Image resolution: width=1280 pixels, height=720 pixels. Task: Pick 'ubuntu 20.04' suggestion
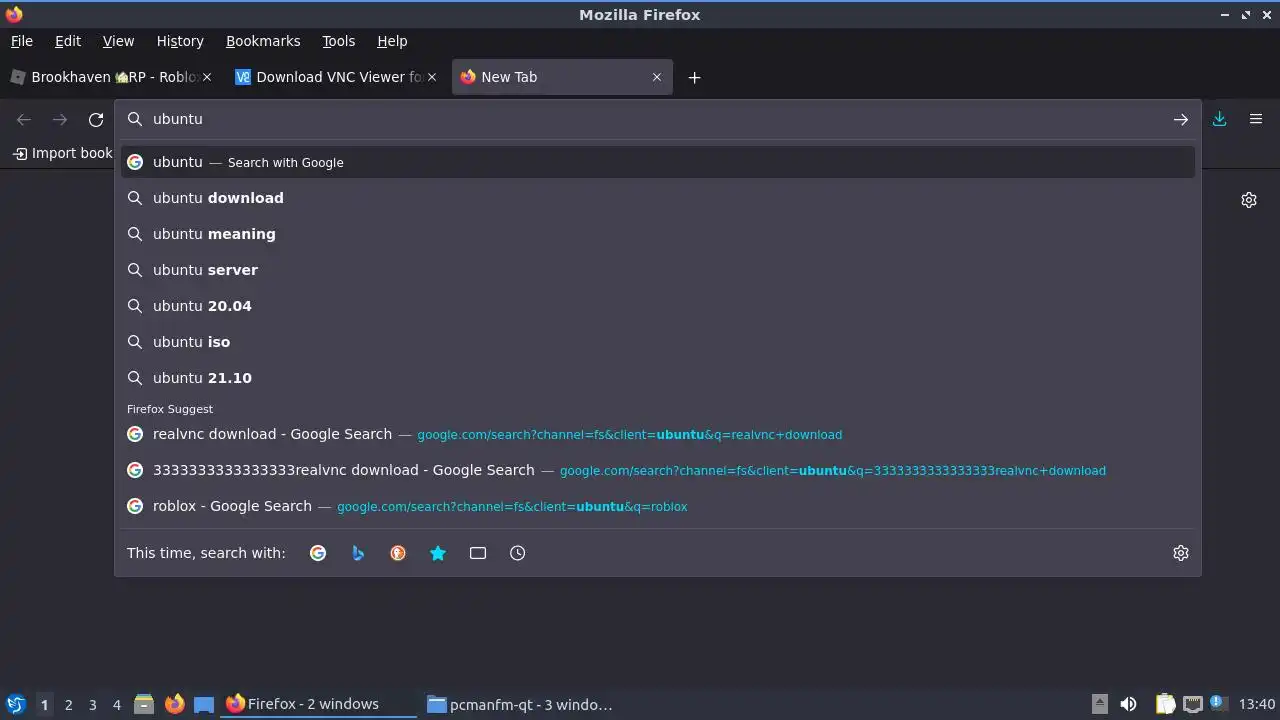658,306
